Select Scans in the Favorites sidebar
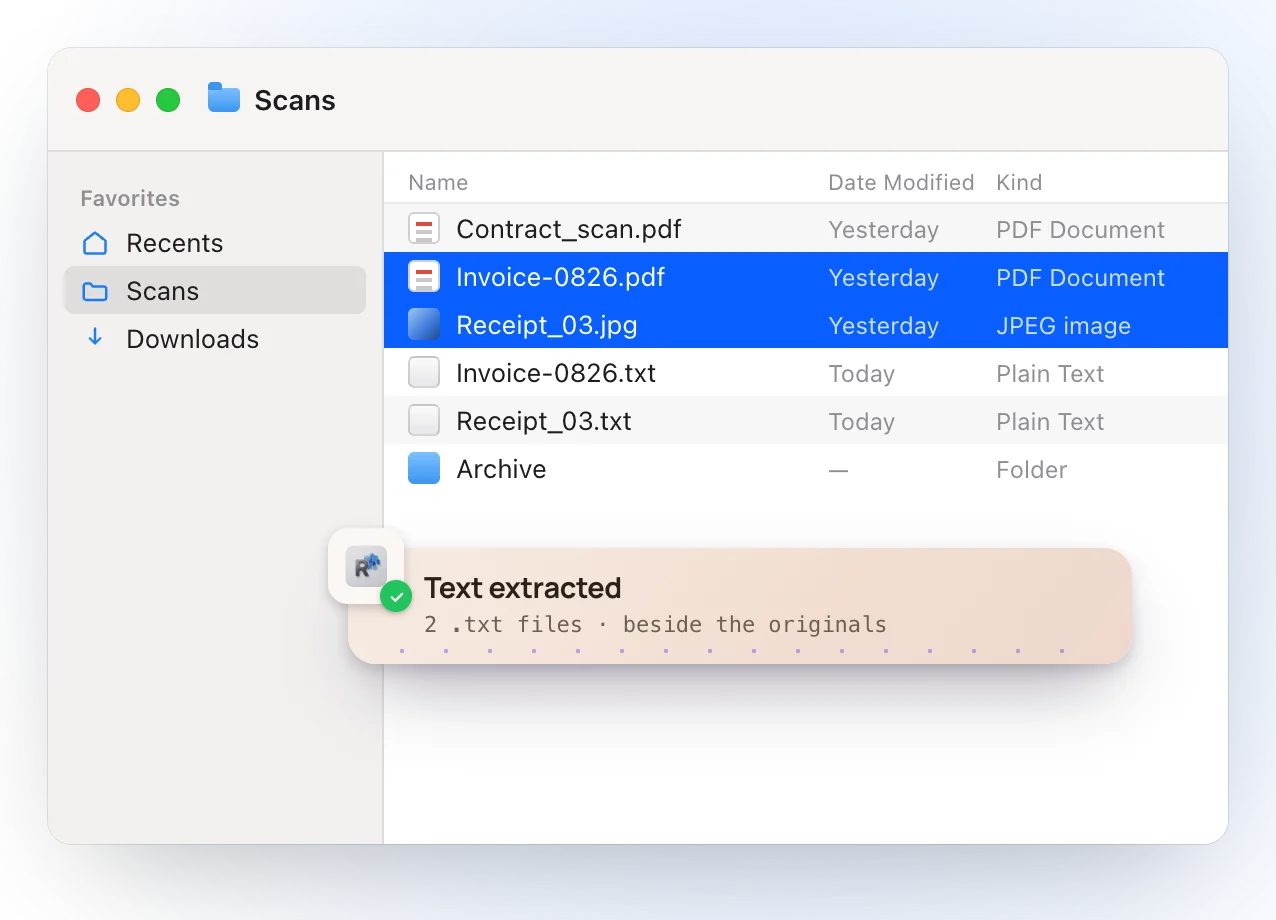The height and width of the screenshot is (920, 1276). [x=215, y=291]
